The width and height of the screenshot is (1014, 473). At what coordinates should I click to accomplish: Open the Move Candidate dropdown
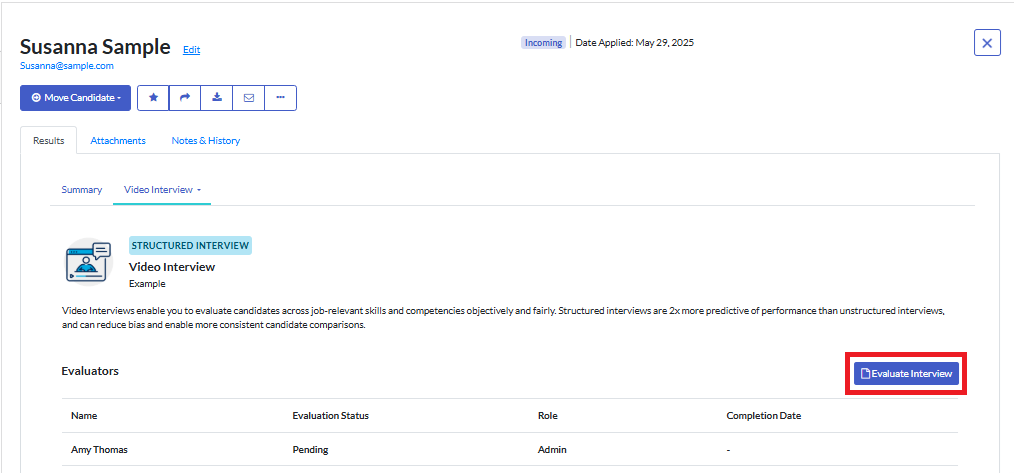76,98
